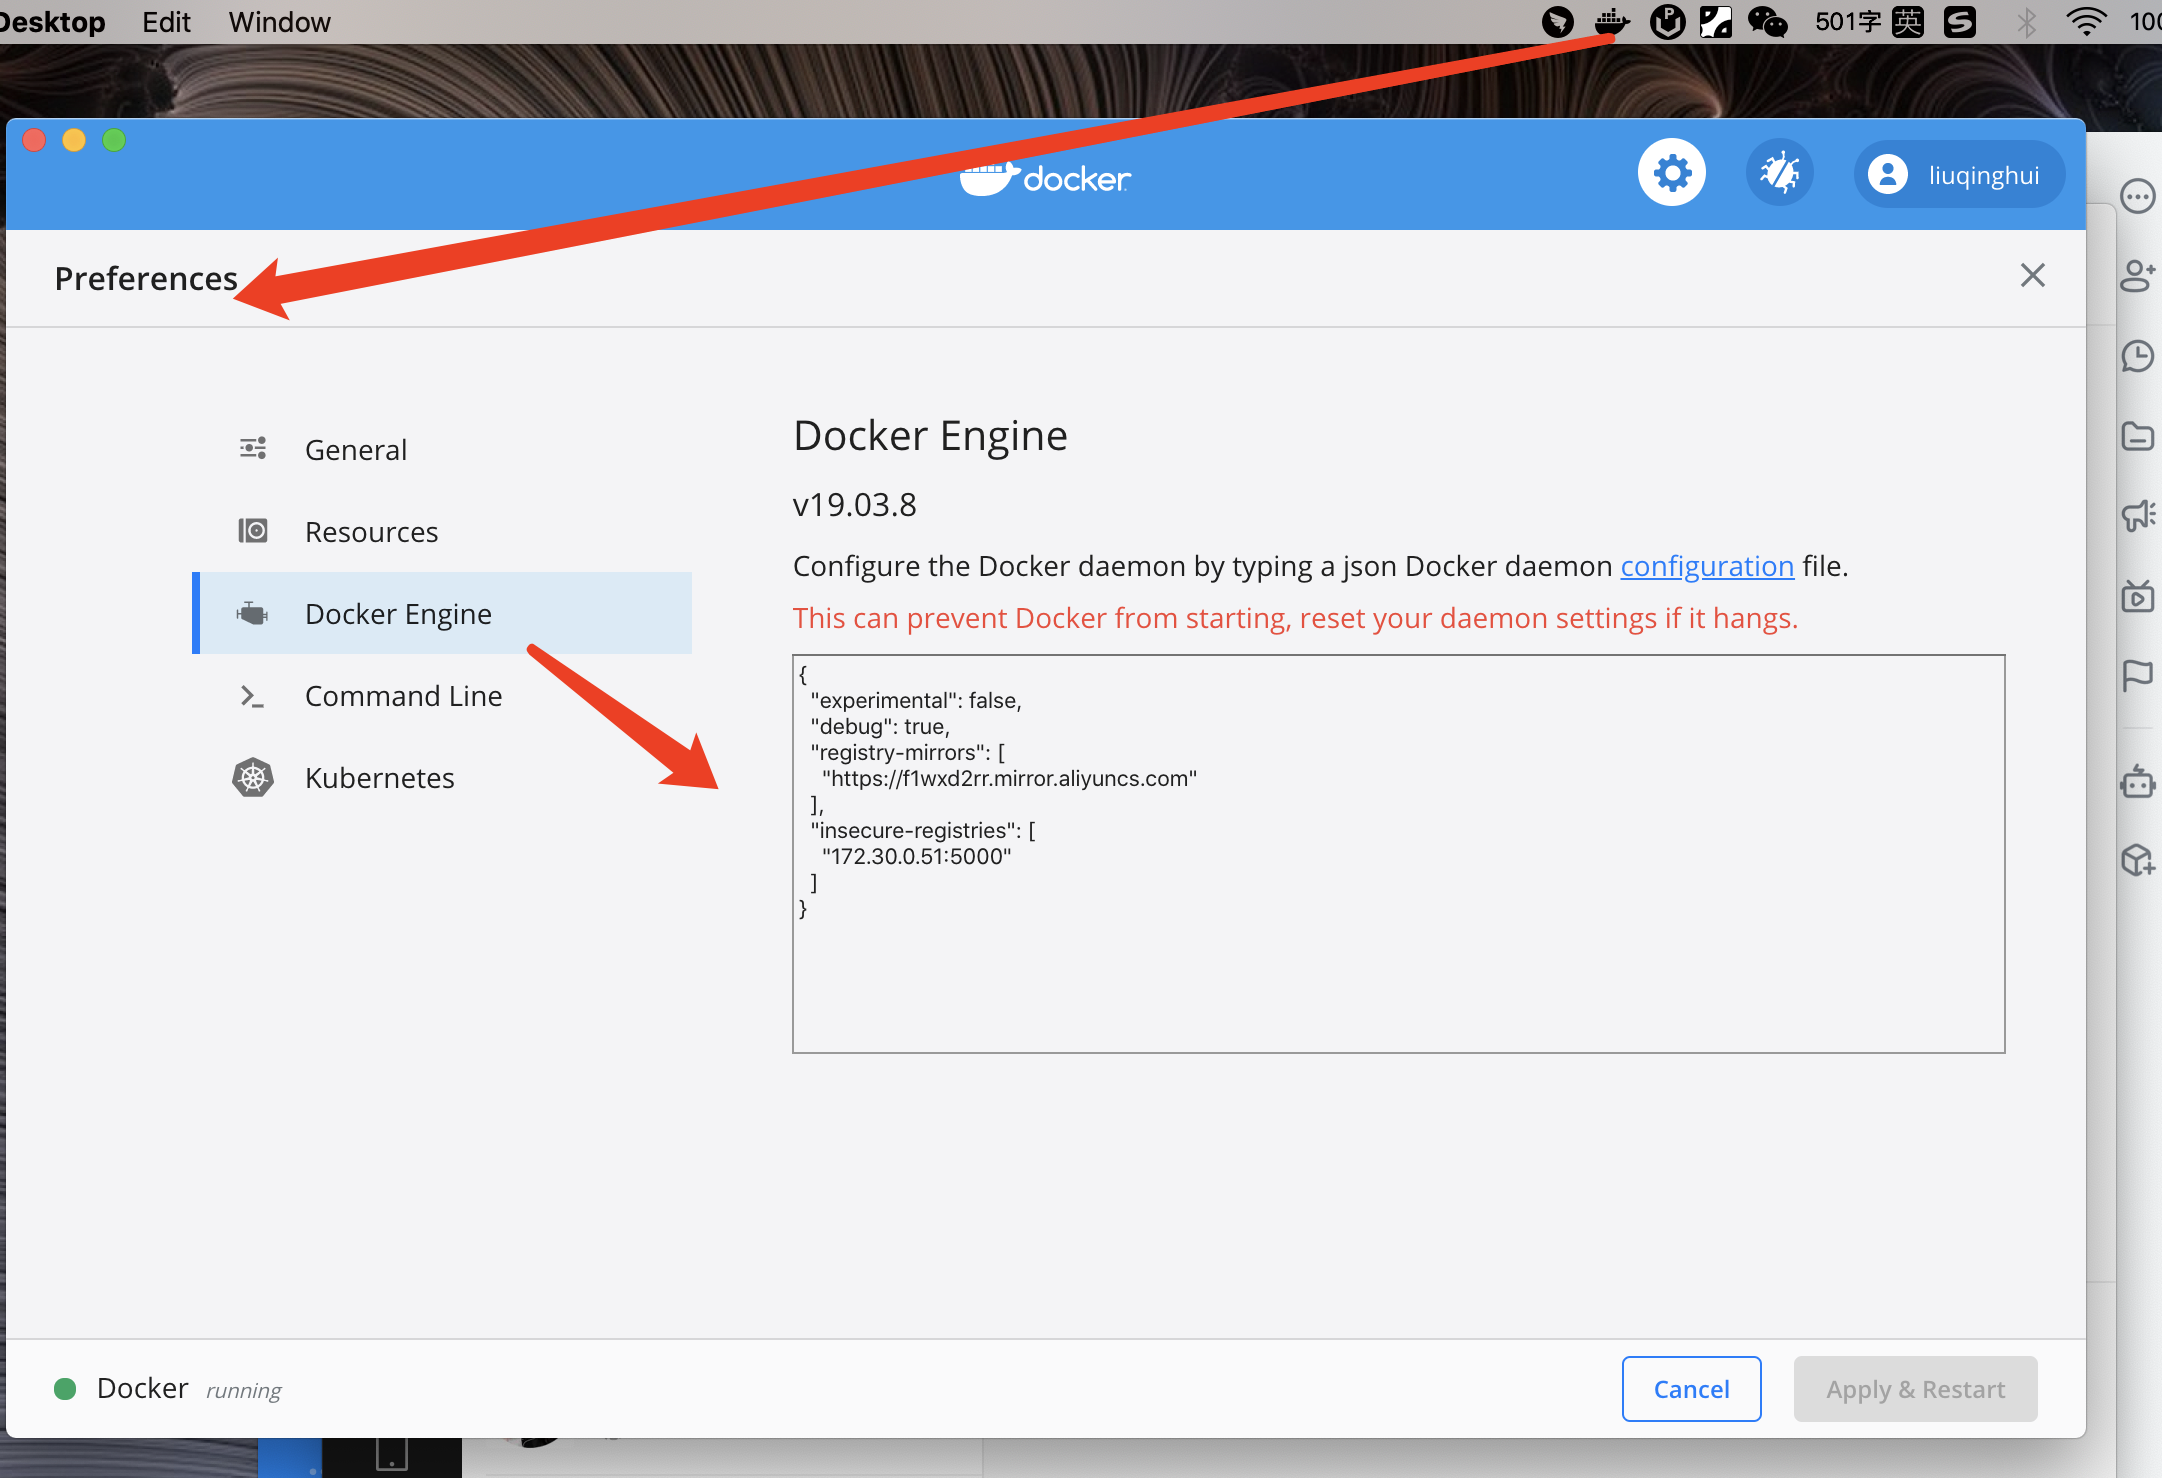Click the 501字 word count item

click(x=1848, y=21)
